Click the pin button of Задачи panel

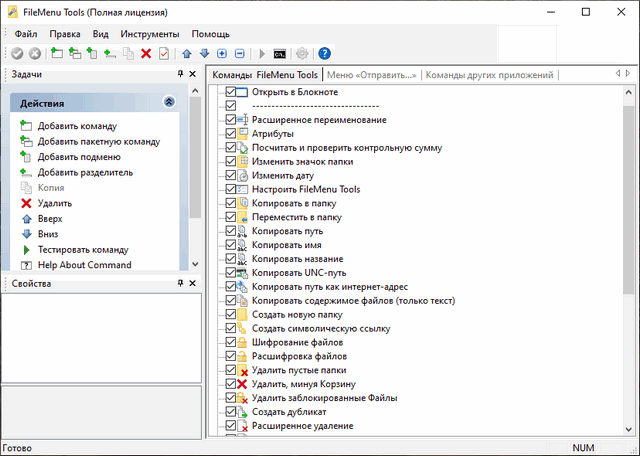[x=180, y=75]
